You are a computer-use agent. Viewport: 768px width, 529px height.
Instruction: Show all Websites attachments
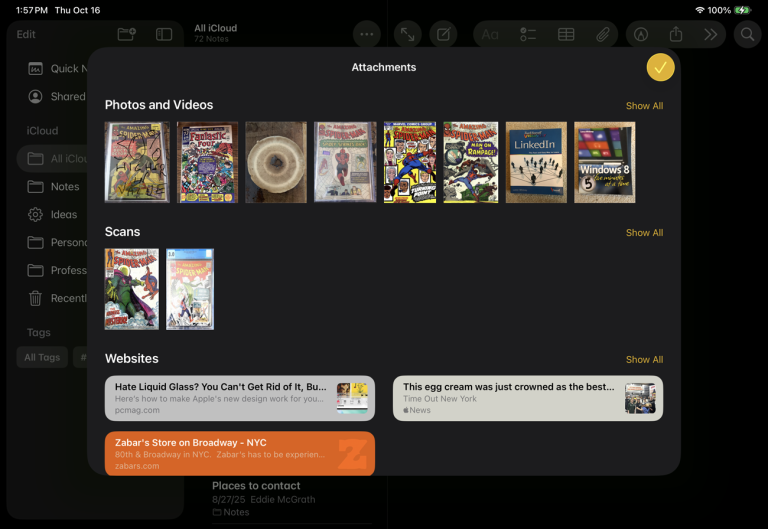pos(644,360)
